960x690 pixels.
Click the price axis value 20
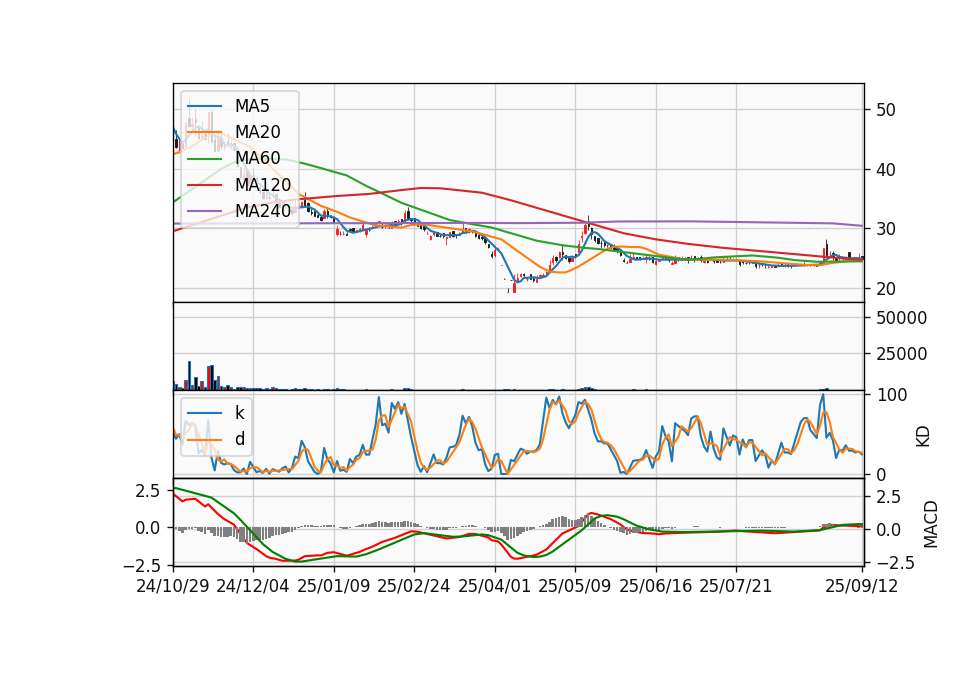(x=885, y=288)
